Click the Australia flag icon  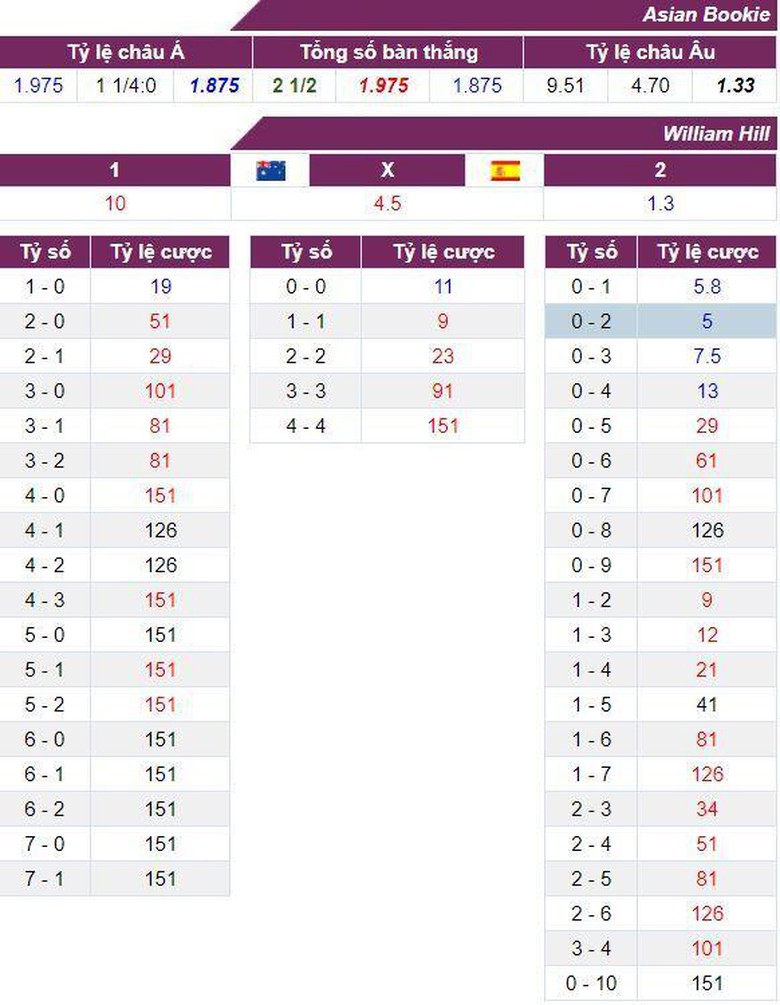270,170
